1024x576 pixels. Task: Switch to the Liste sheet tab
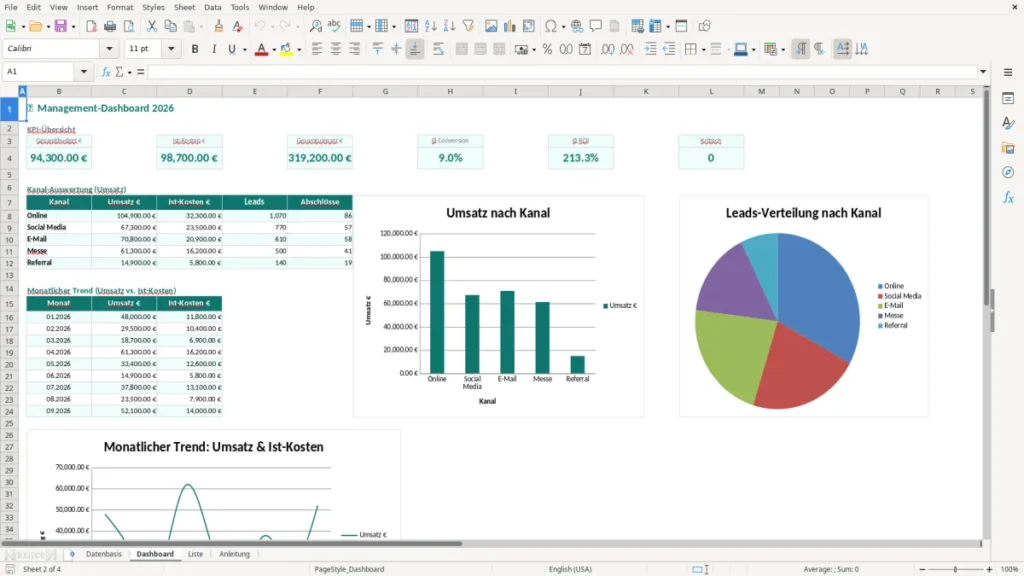[x=195, y=554]
